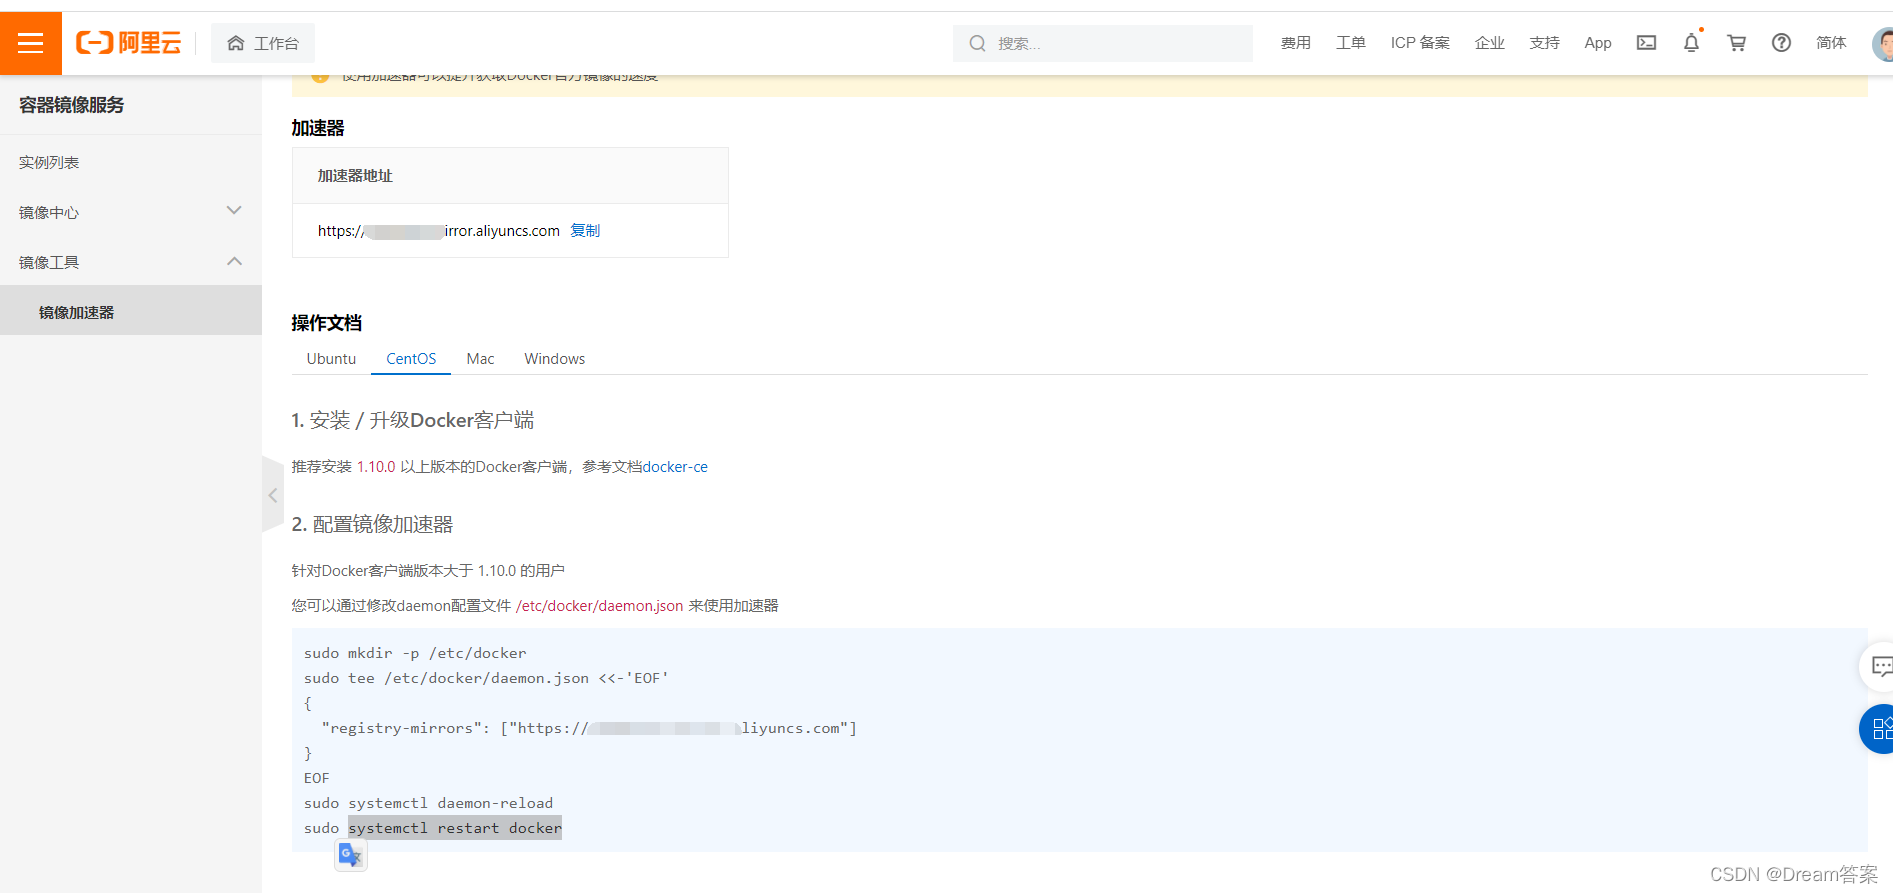1893x893 pixels.
Task: Click the 容器镜像服务 sidebar title
Action: (x=71, y=105)
